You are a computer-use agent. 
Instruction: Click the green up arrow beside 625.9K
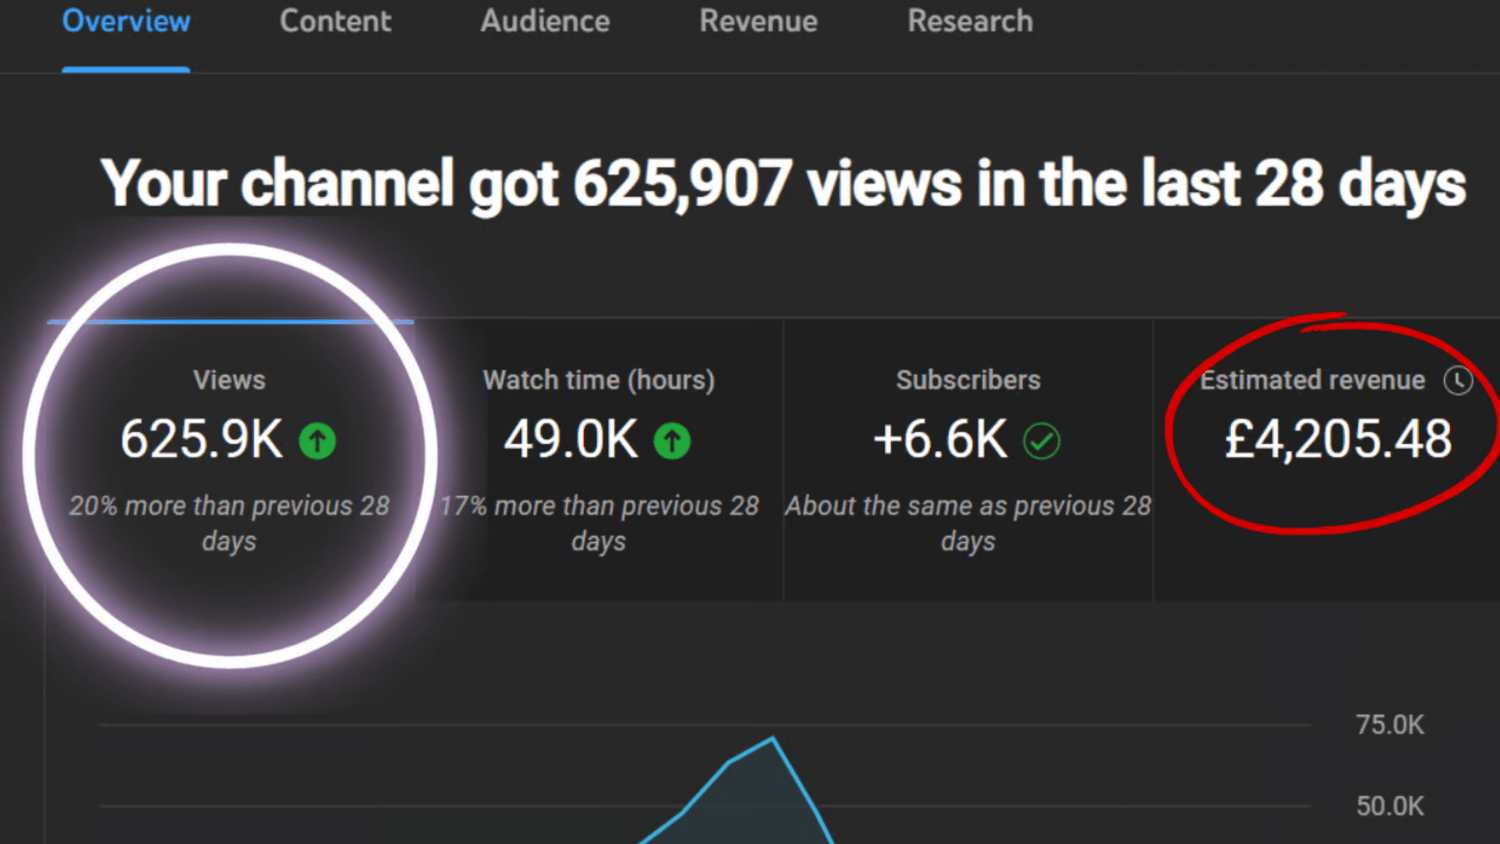pos(318,440)
